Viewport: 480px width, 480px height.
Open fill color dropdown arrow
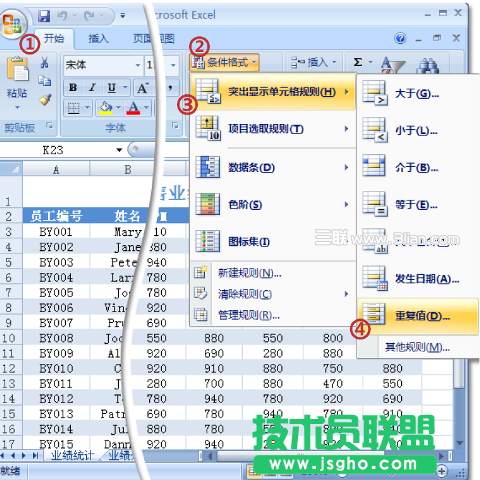coord(118,108)
